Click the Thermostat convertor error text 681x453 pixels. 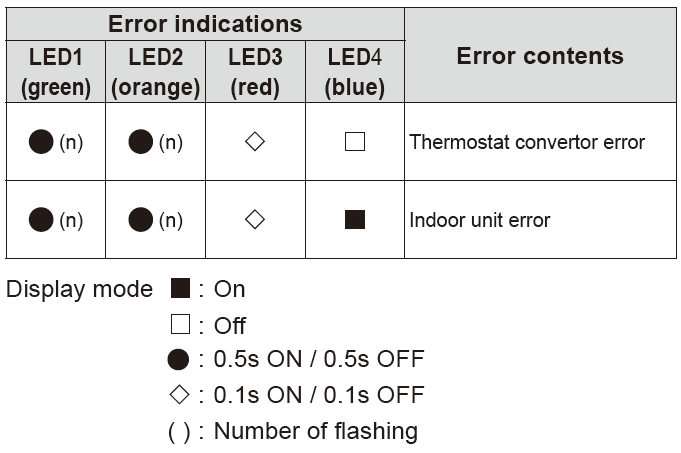[527, 142]
